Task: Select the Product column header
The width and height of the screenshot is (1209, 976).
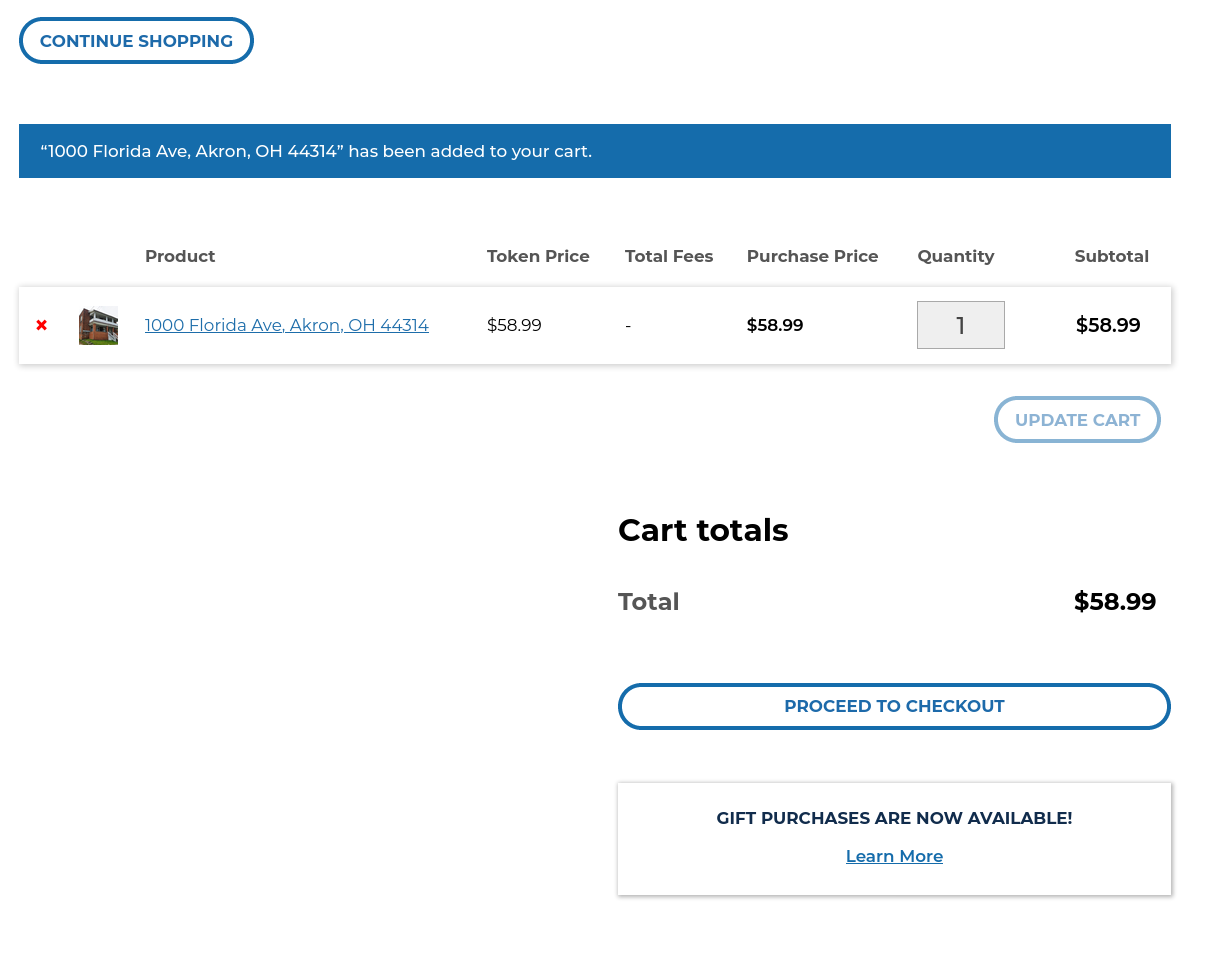Action: 180,256
